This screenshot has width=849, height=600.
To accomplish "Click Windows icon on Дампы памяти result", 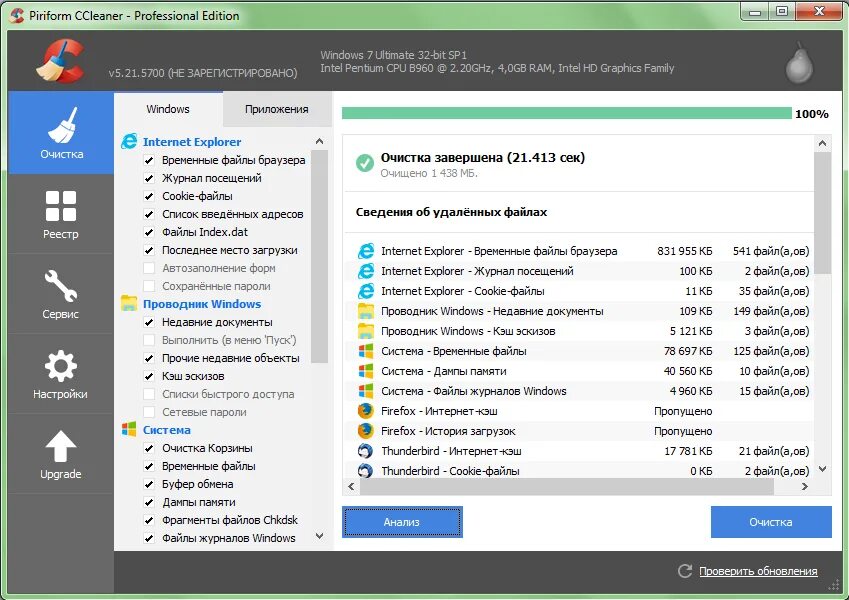I will coord(366,371).
